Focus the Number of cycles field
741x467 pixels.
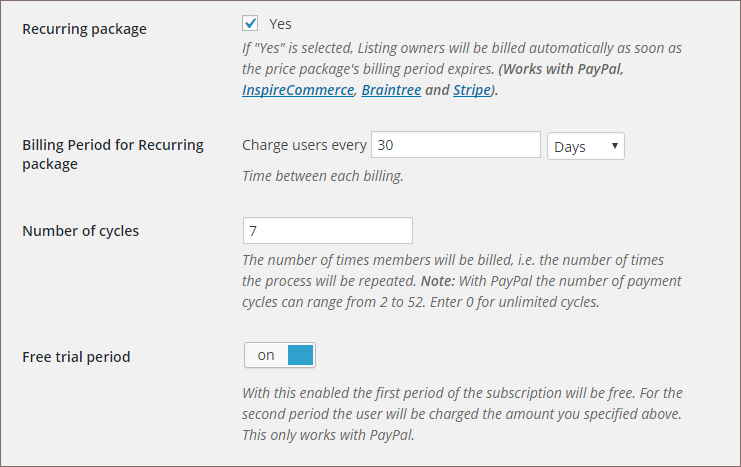[x=327, y=231]
